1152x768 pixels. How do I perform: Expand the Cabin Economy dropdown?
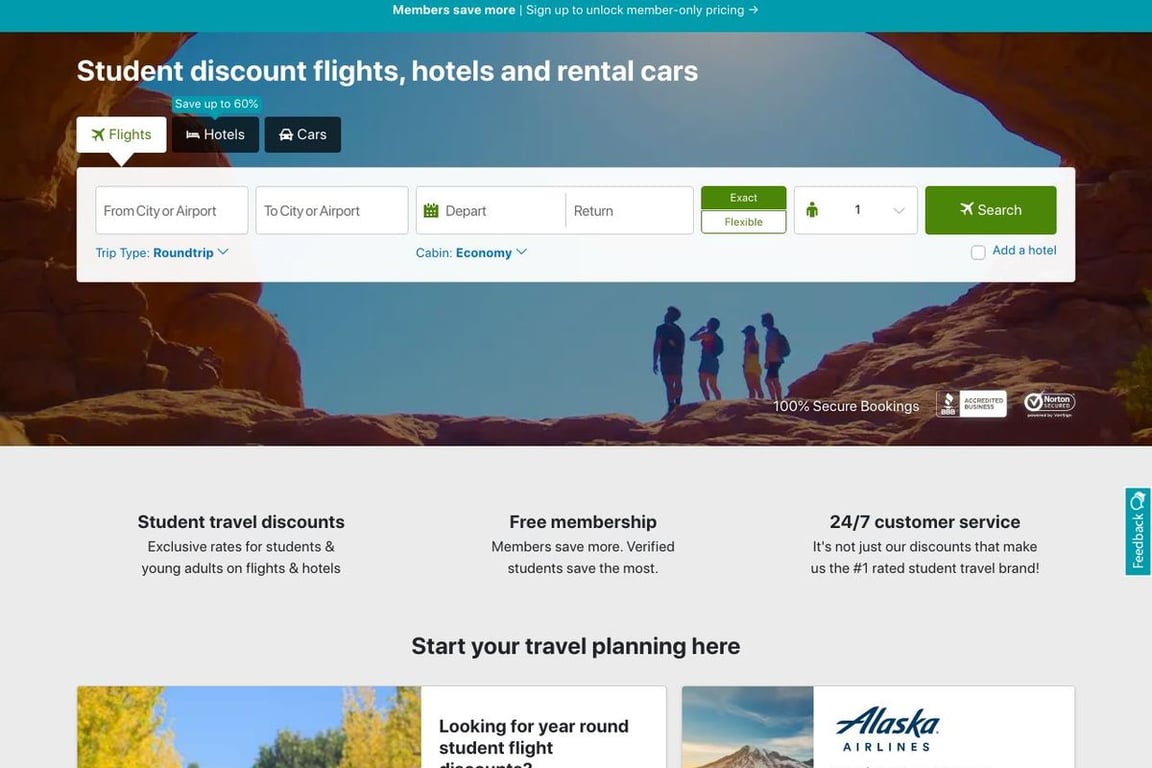point(472,252)
